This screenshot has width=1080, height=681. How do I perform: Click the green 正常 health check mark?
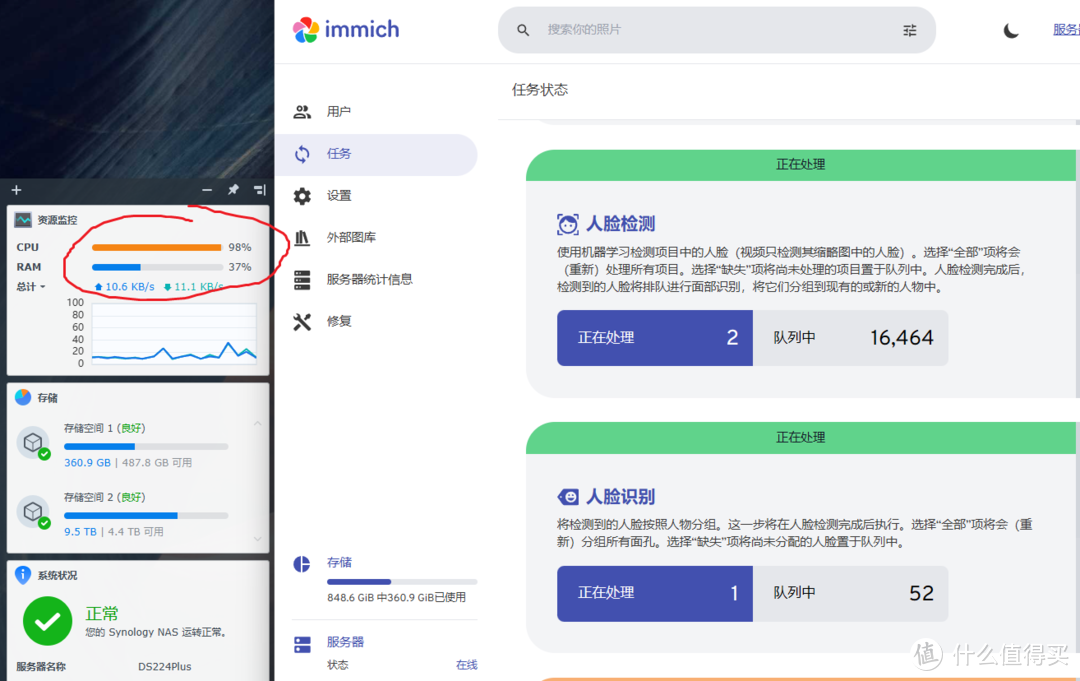[x=47, y=622]
